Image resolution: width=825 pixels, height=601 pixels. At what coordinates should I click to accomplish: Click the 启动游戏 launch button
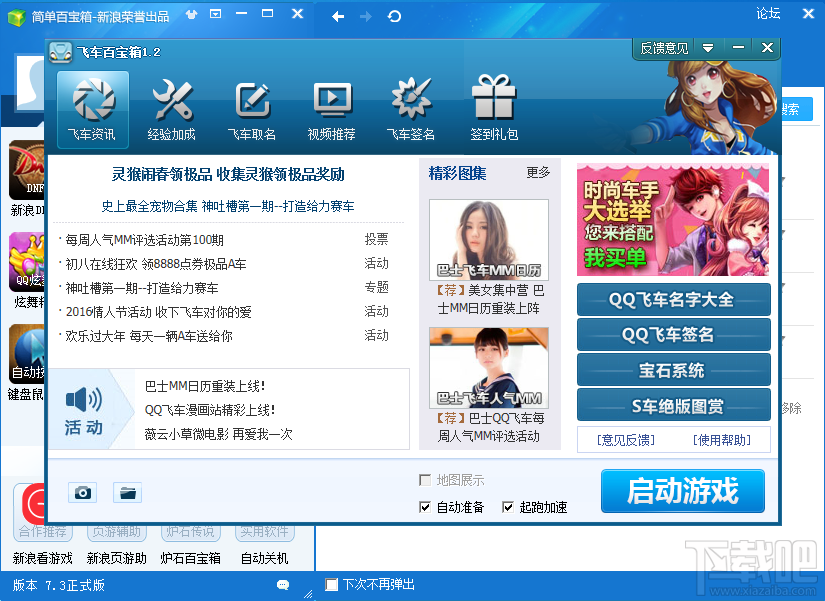683,491
